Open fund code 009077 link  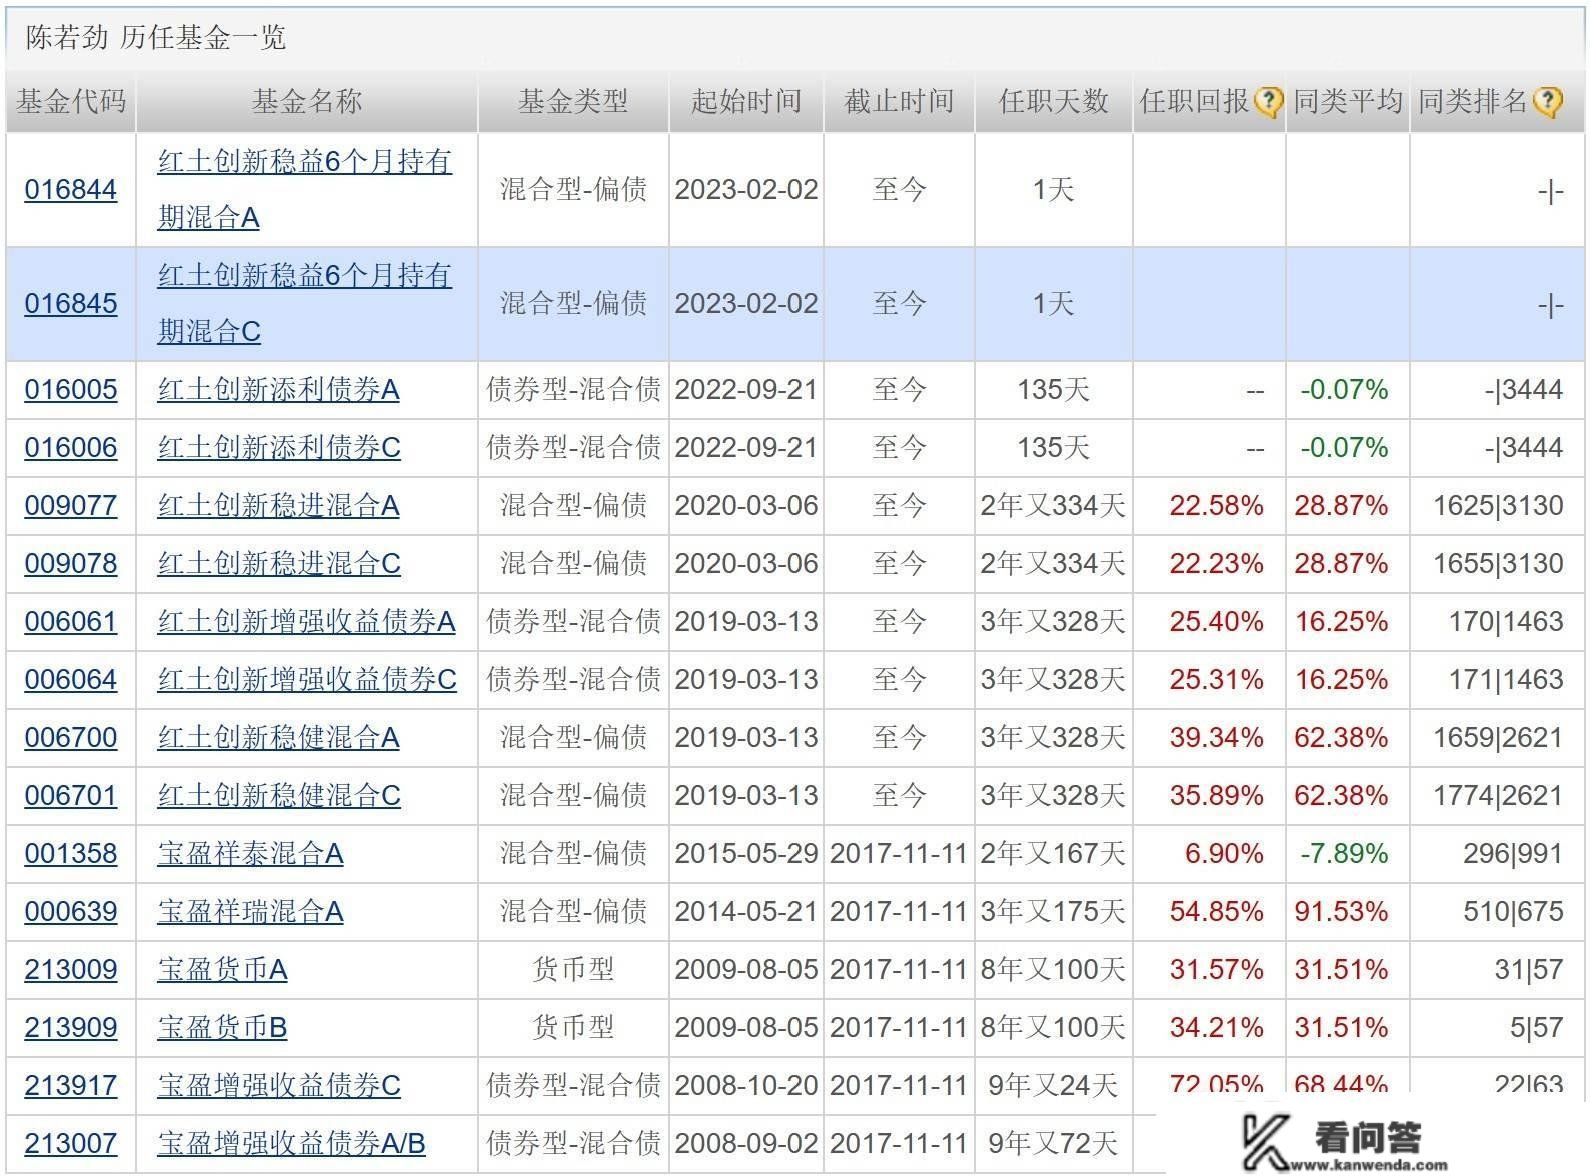(x=71, y=506)
